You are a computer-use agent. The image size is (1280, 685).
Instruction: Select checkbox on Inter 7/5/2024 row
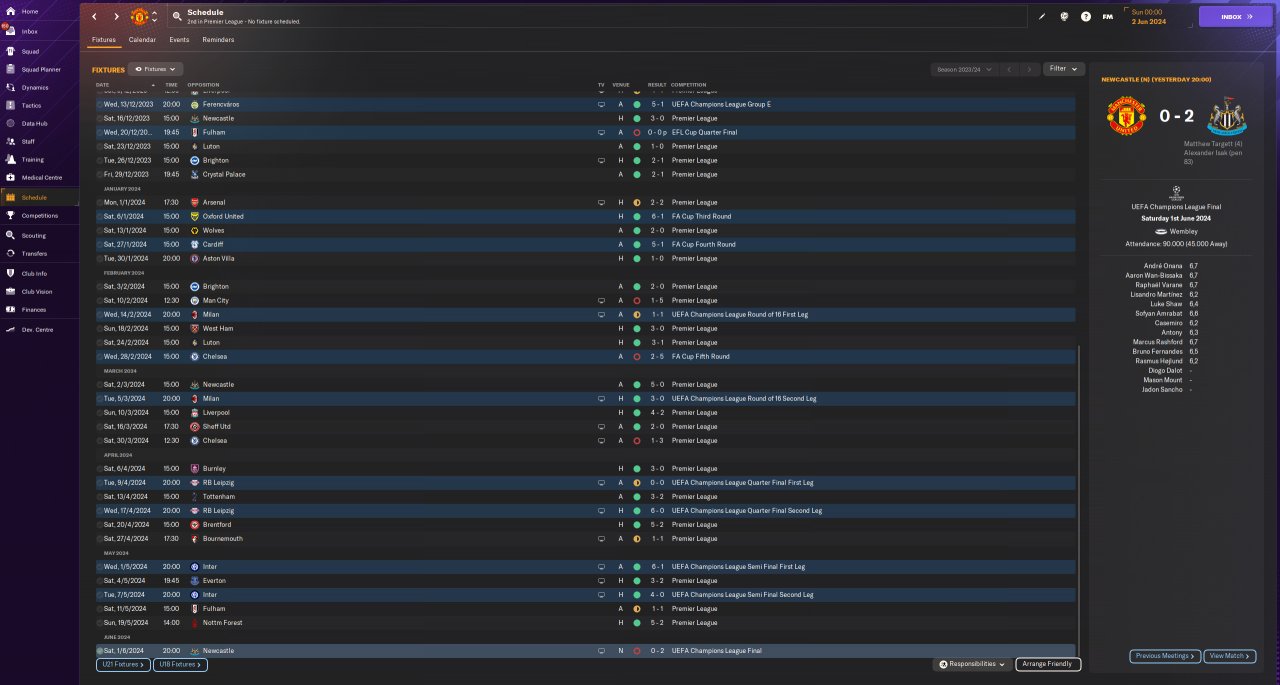100,594
